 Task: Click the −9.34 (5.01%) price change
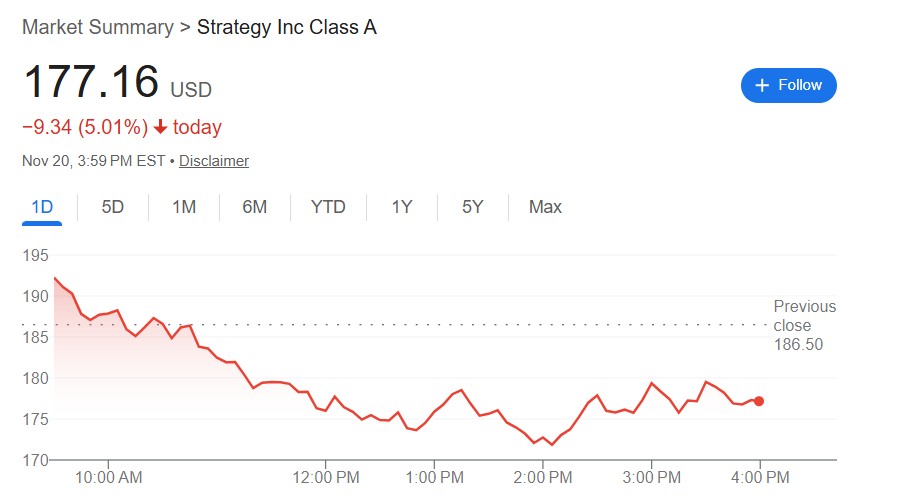tap(85, 127)
